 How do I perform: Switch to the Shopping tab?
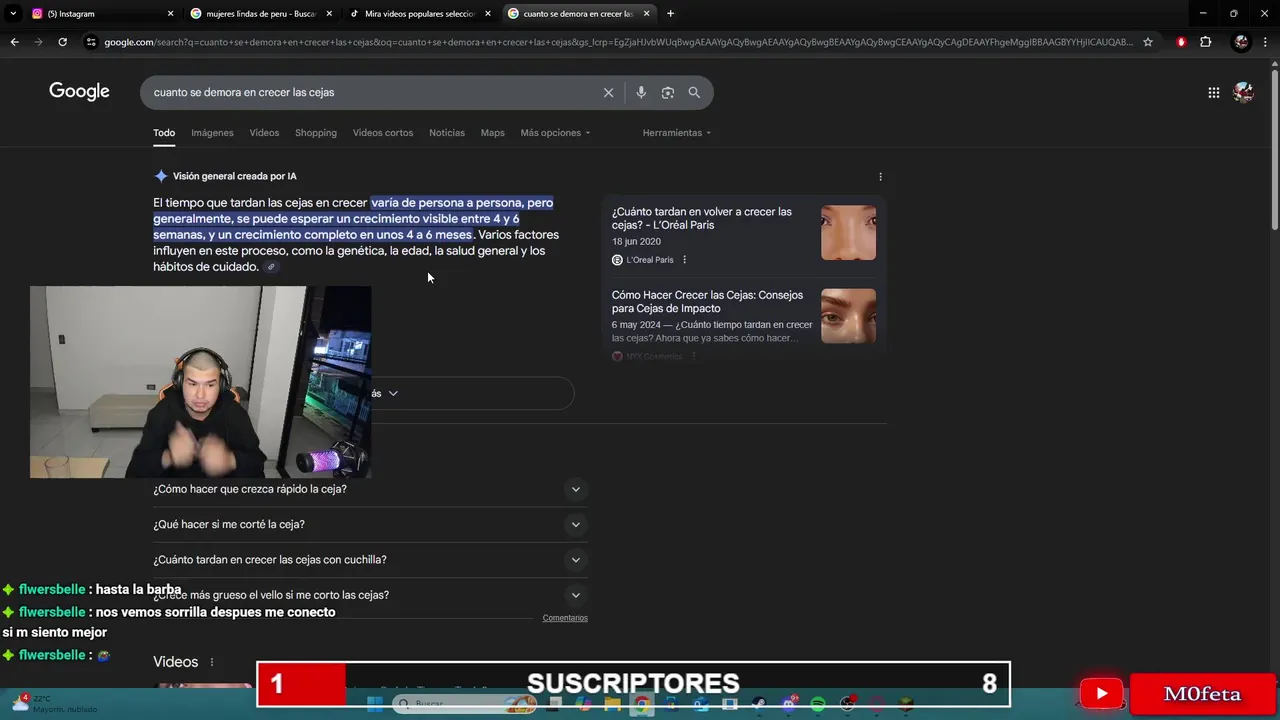point(316,132)
